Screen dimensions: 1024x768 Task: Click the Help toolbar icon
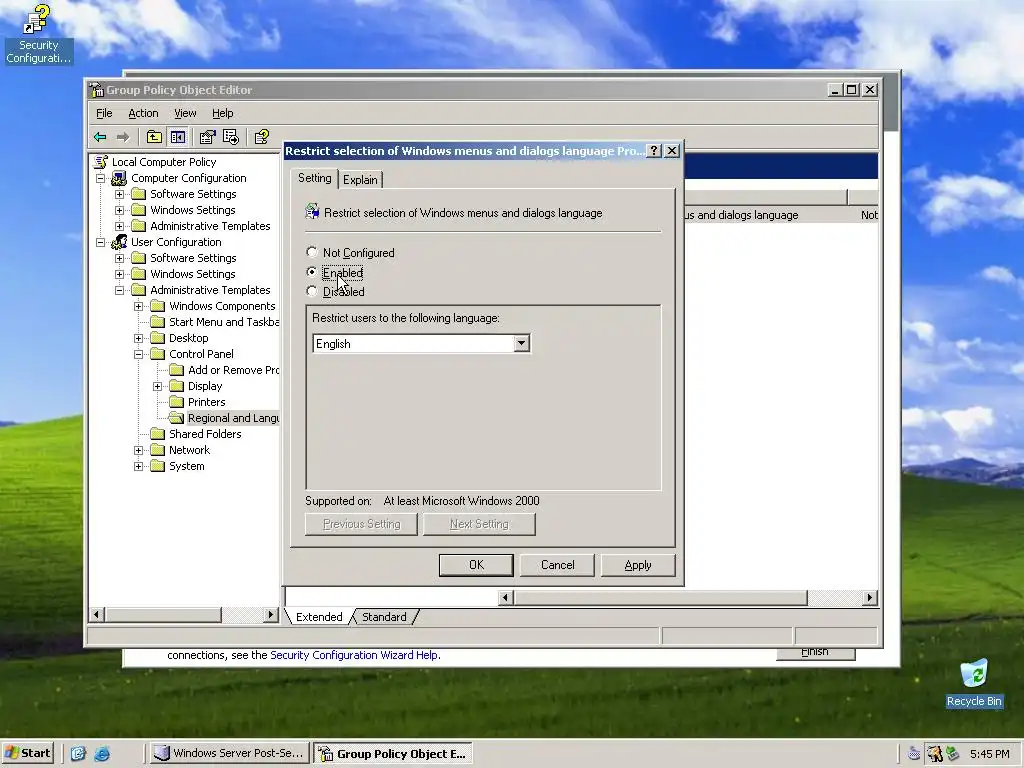(x=262, y=136)
